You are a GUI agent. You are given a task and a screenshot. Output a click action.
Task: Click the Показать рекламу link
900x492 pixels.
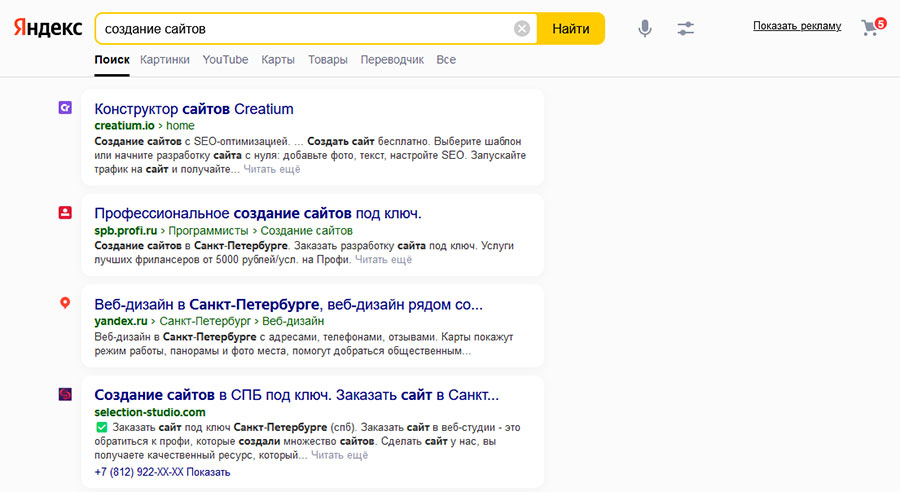coord(797,26)
